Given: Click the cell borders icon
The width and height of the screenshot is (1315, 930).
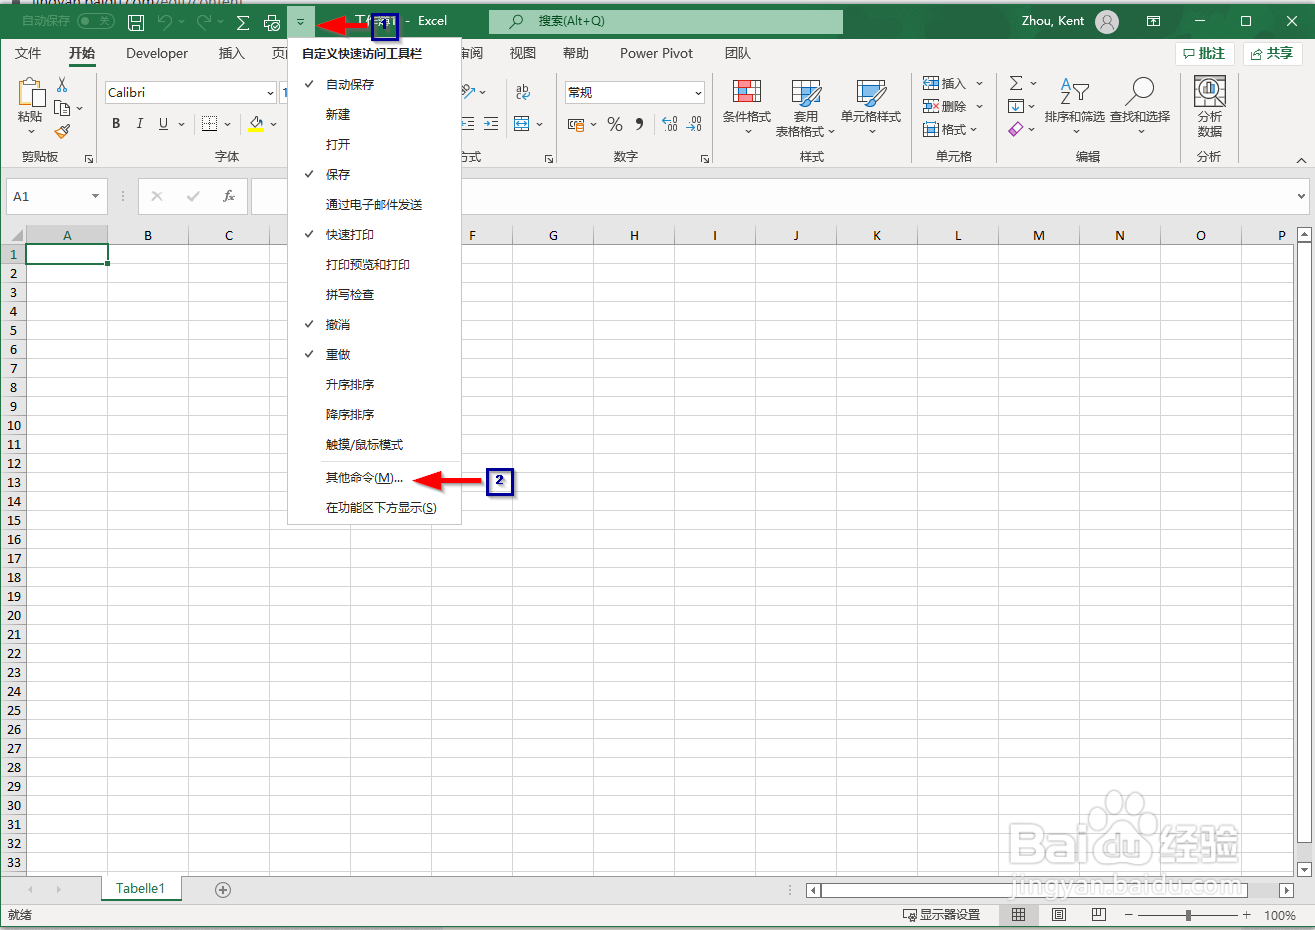Looking at the screenshot, I should click(x=209, y=124).
